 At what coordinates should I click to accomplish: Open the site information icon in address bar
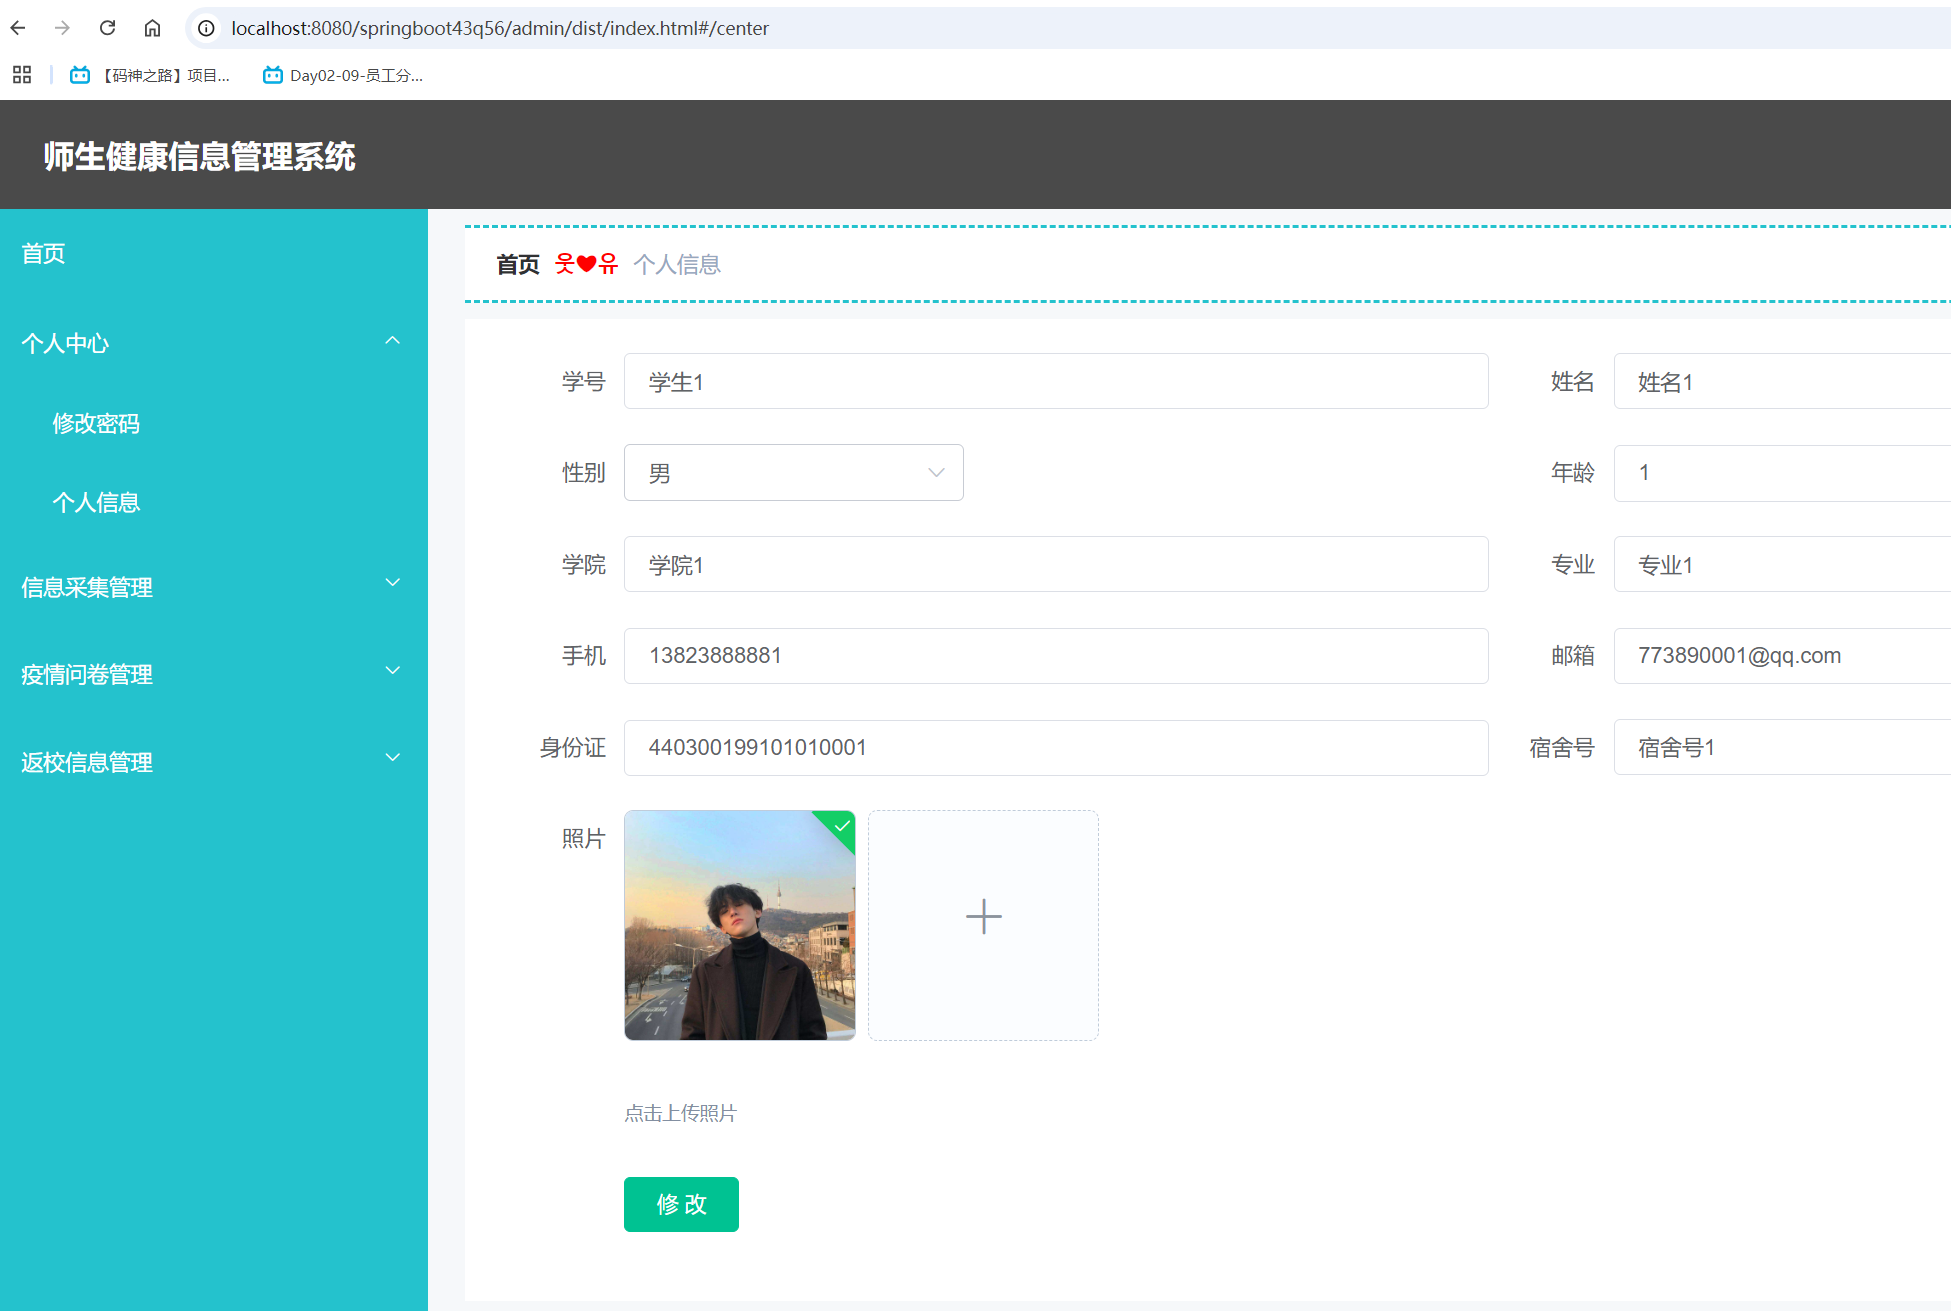pyautogui.click(x=205, y=28)
